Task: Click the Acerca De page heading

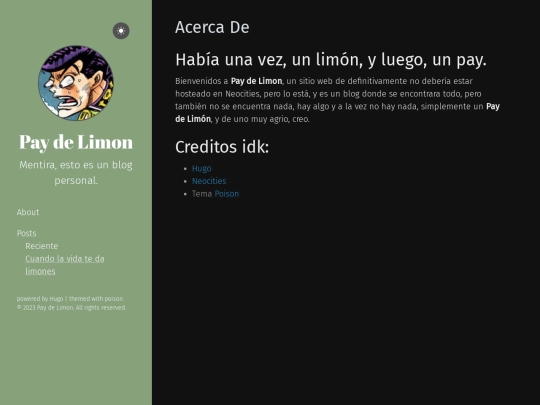Action: point(212,27)
